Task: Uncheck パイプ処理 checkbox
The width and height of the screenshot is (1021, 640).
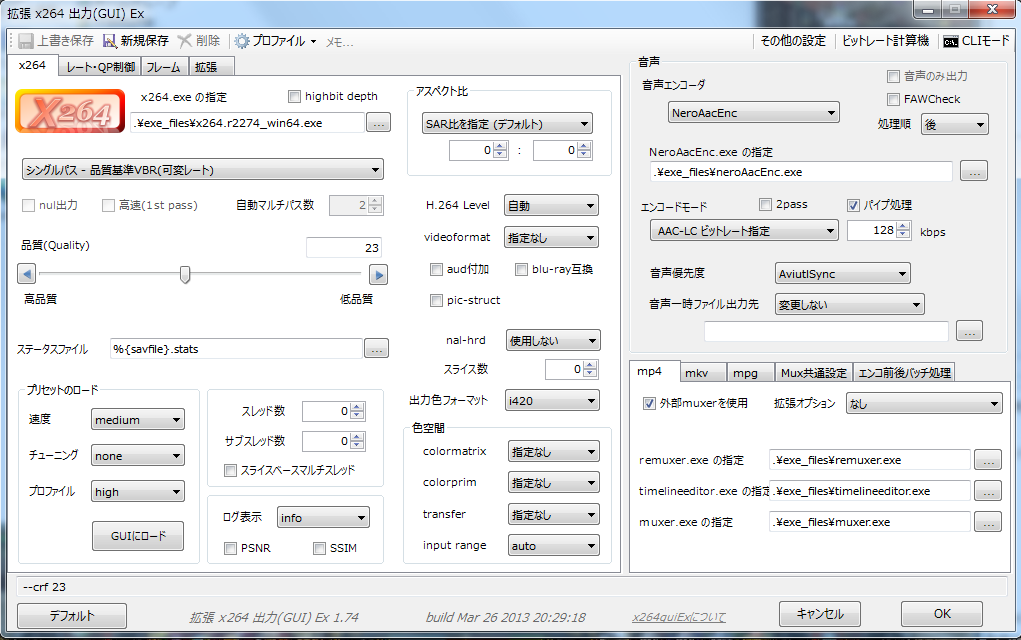Action: click(x=853, y=205)
